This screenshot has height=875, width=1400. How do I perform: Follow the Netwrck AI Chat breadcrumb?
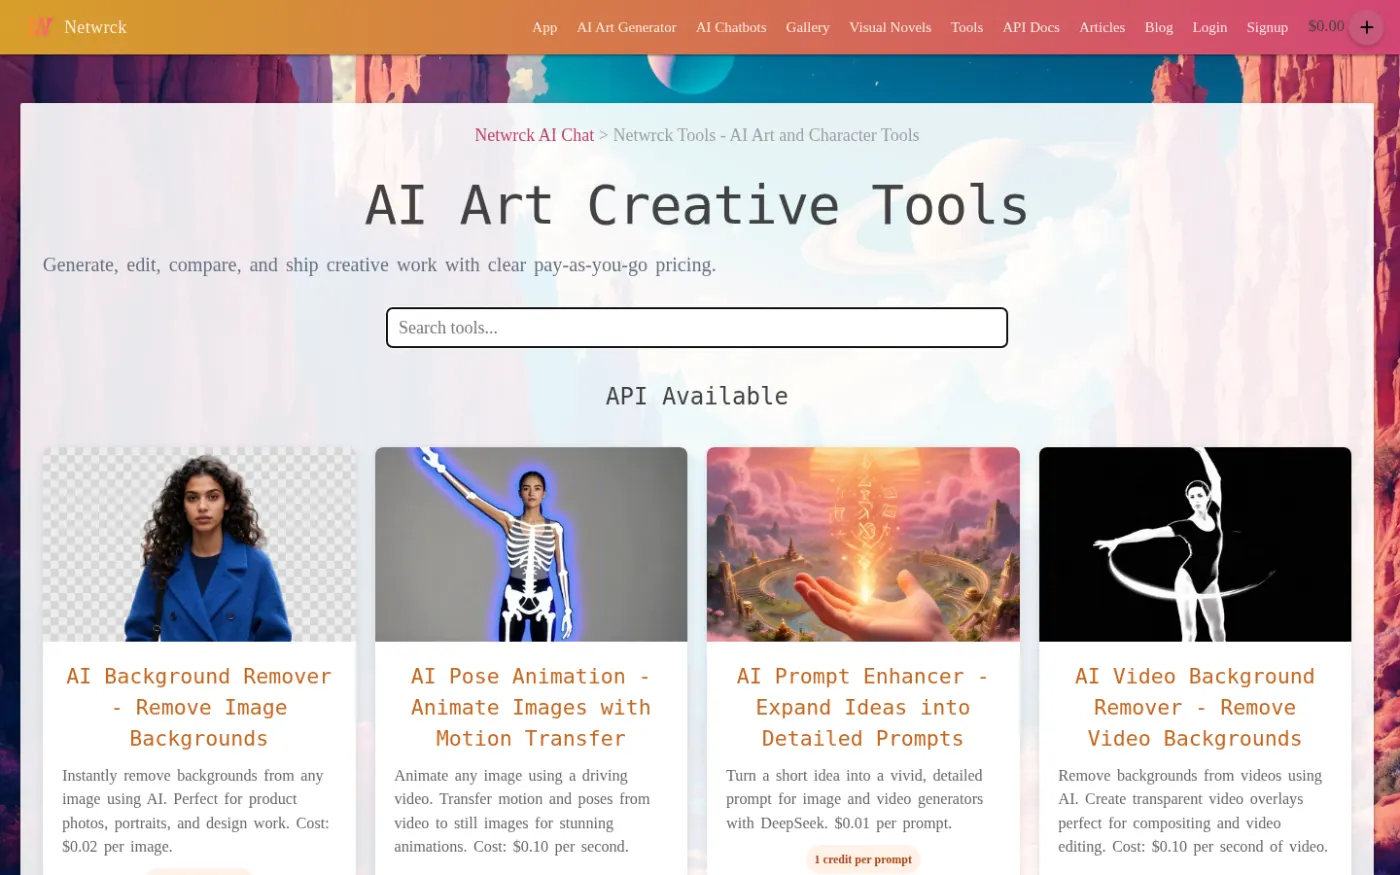(x=534, y=135)
